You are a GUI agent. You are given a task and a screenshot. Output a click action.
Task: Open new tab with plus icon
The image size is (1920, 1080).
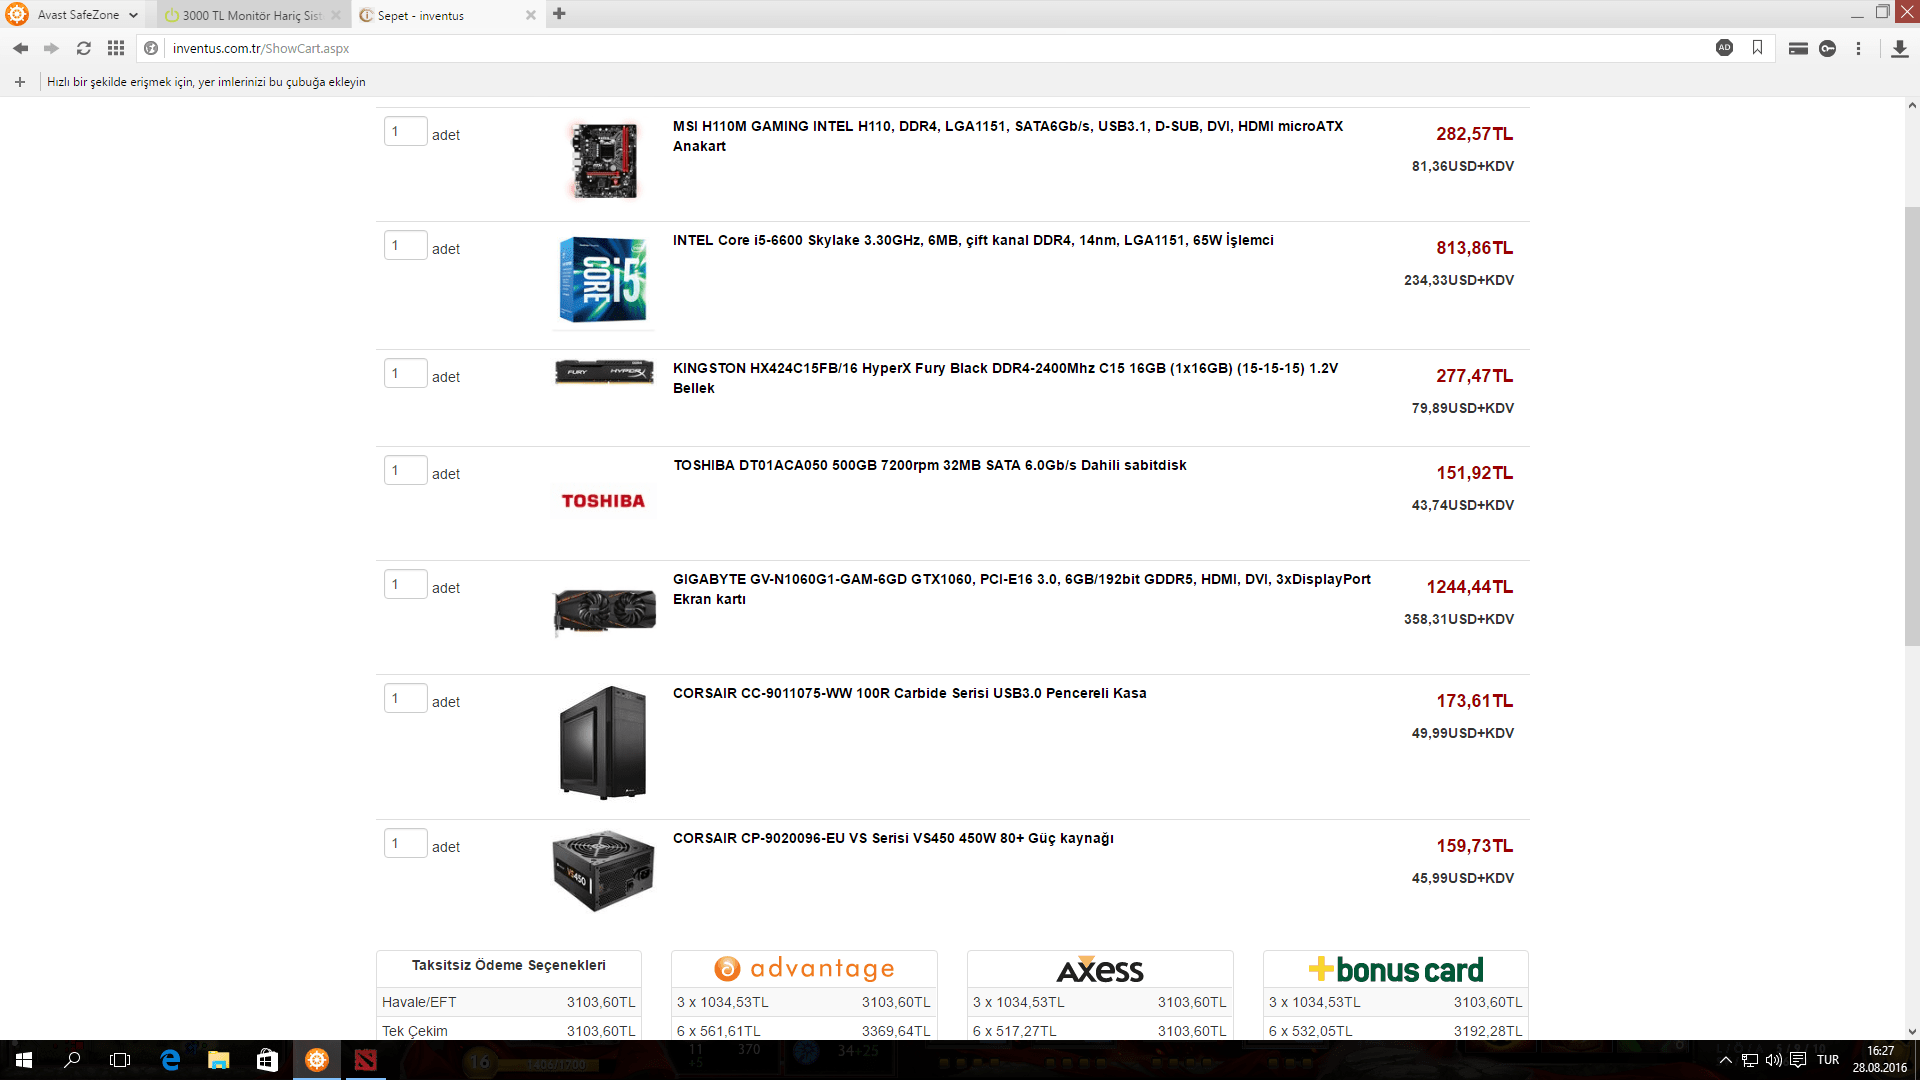[559, 14]
